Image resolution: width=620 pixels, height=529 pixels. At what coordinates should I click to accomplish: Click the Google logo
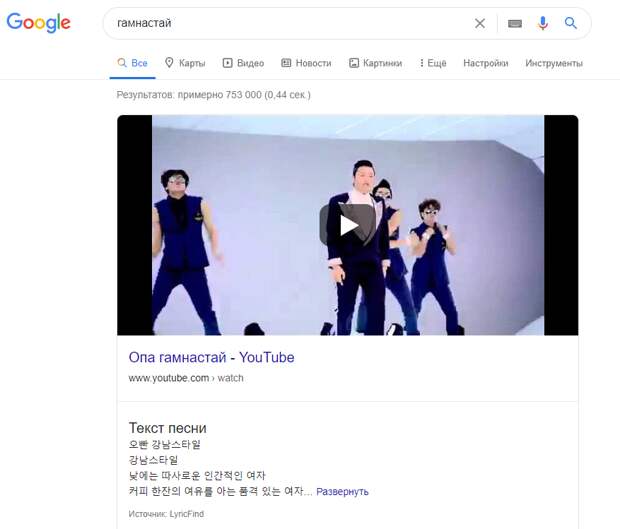click(x=39, y=23)
